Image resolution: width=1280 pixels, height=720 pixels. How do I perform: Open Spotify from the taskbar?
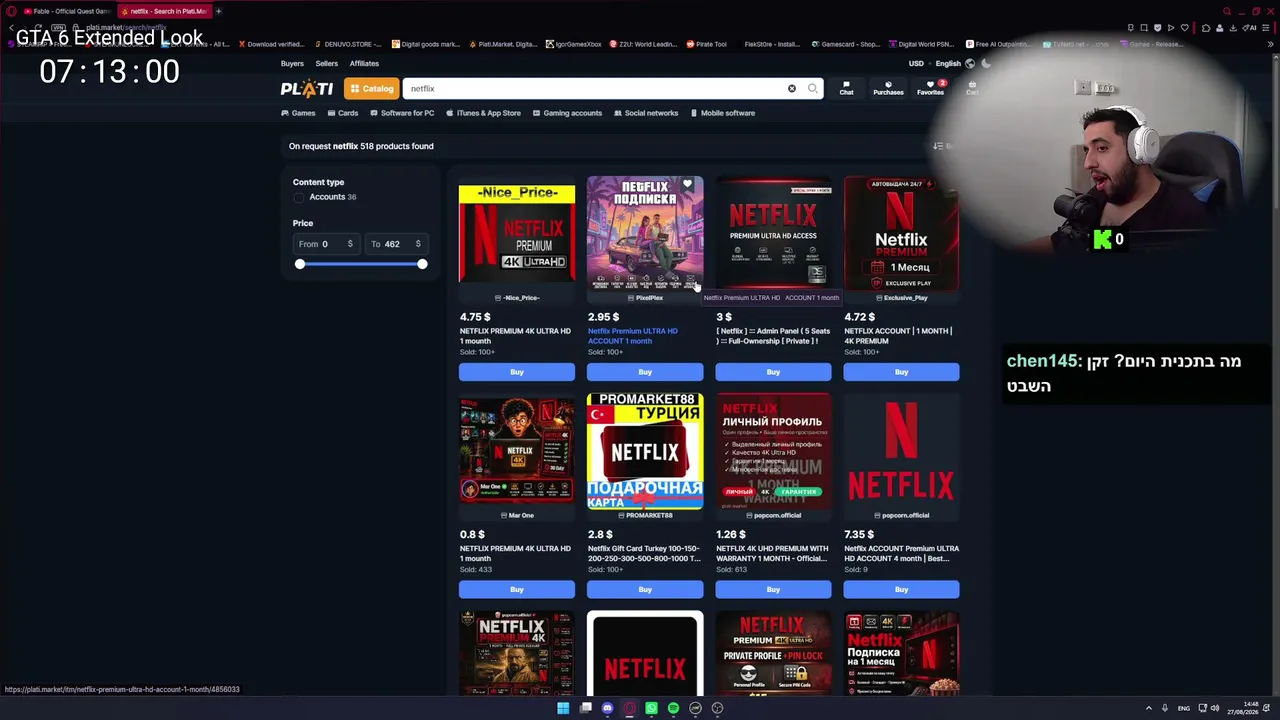[673, 708]
